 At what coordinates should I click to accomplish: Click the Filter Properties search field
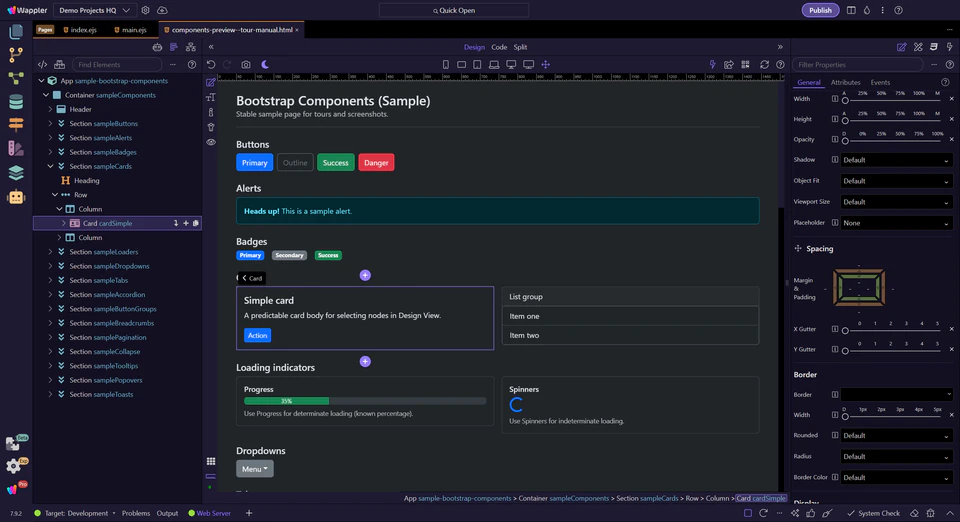857,64
